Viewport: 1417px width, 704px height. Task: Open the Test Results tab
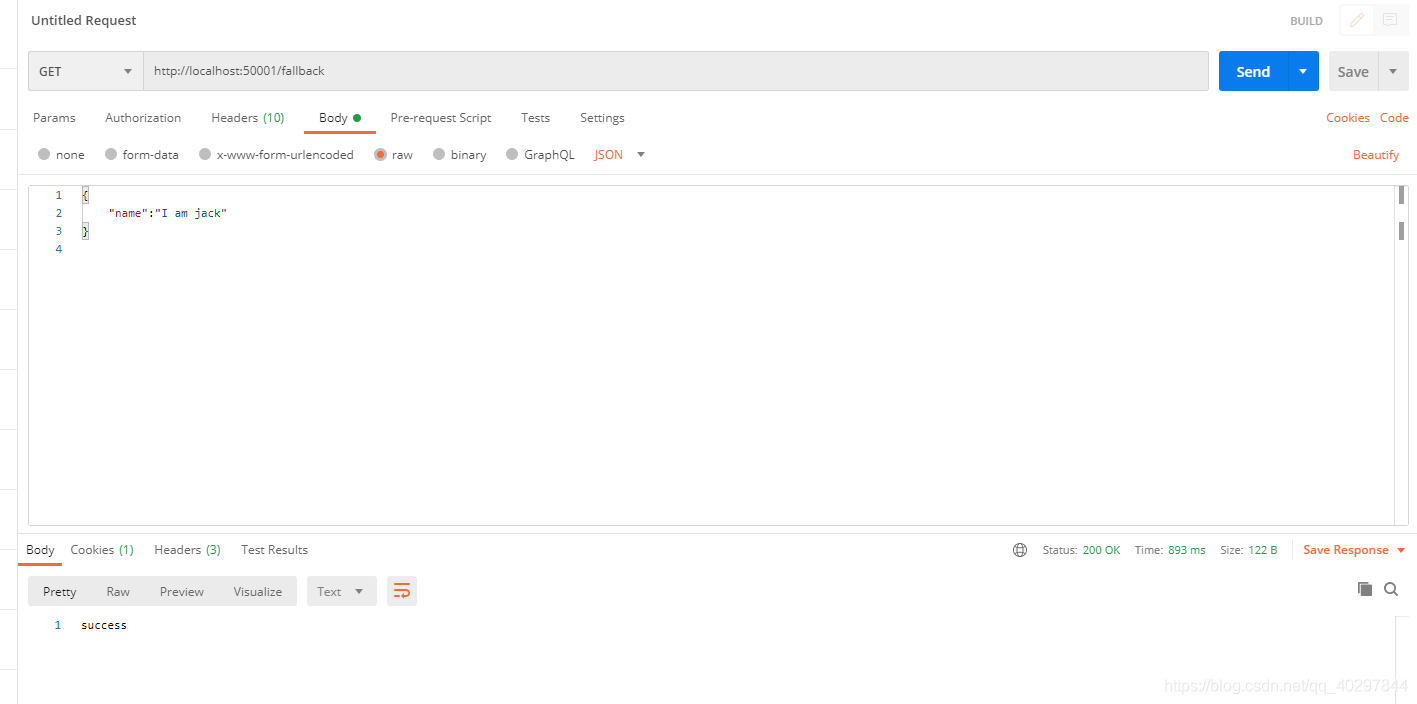(274, 550)
